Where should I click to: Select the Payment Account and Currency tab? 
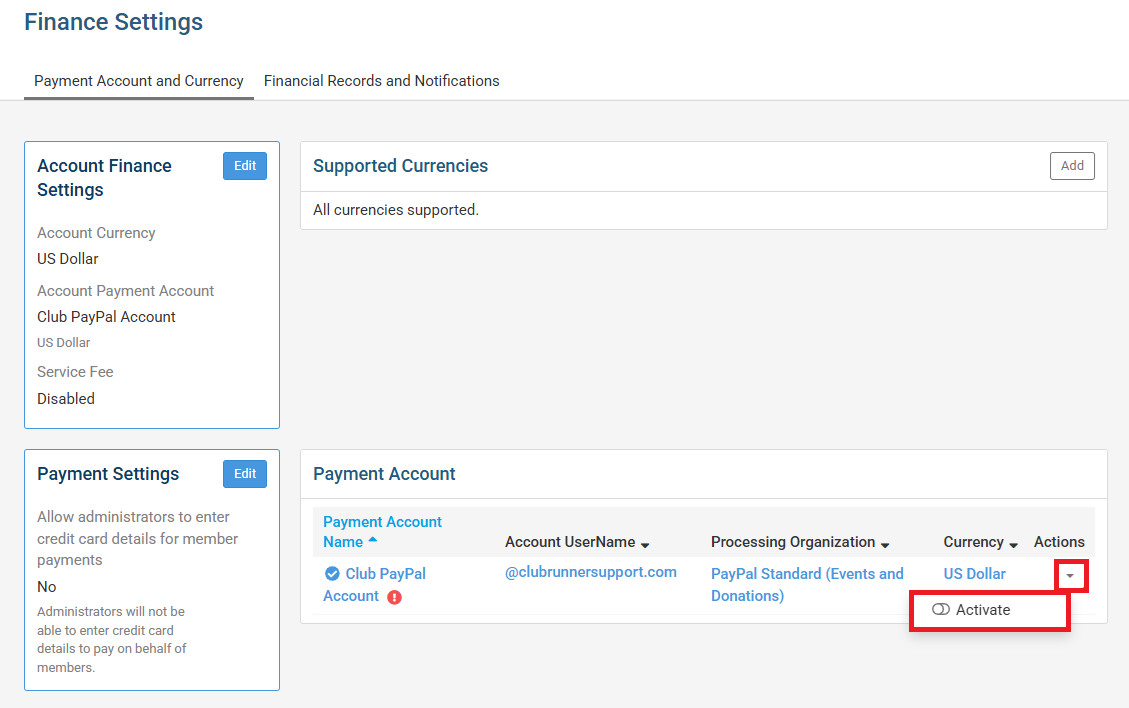[x=138, y=81]
